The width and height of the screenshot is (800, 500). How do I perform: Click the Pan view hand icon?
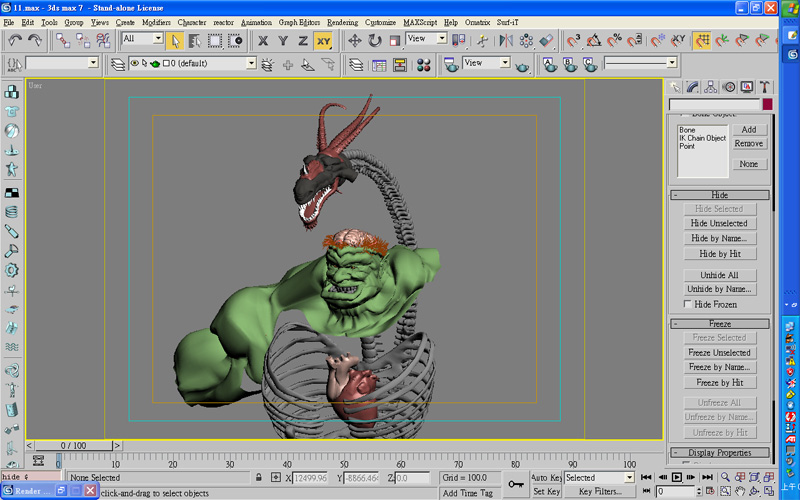point(739,492)
